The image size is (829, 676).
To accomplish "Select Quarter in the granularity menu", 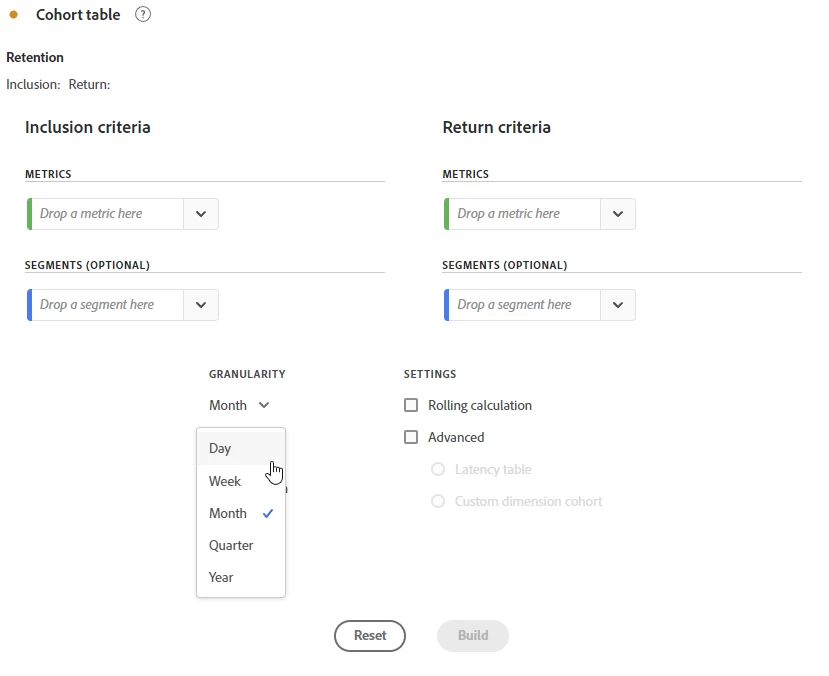I will (231, 545).
